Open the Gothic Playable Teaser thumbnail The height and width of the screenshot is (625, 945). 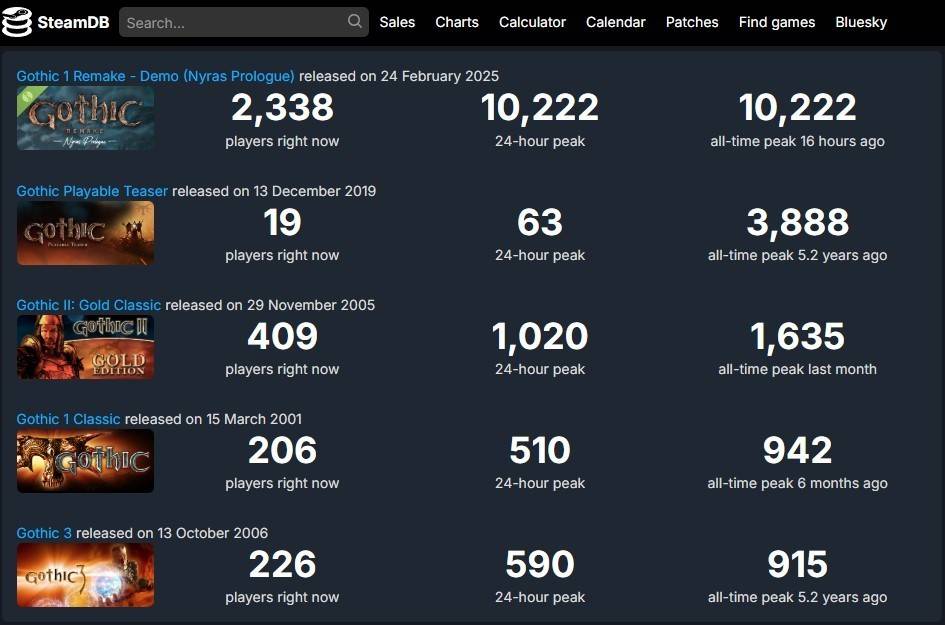(85, 233)
